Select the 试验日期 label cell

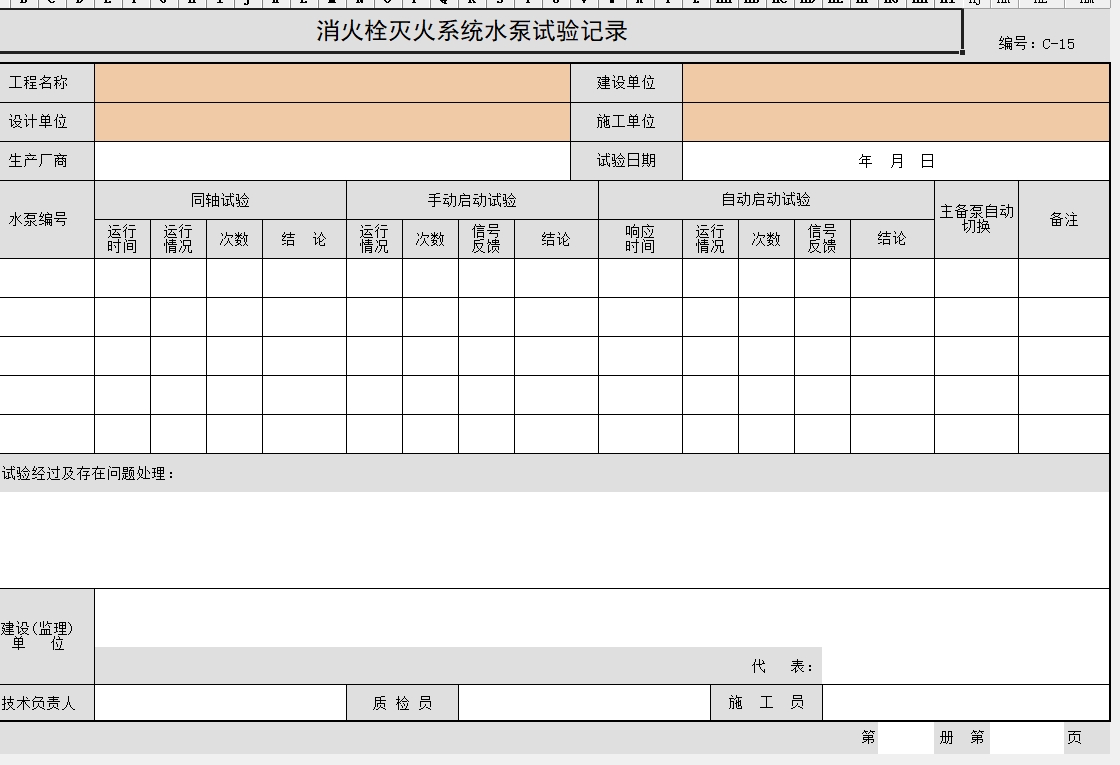626,161
